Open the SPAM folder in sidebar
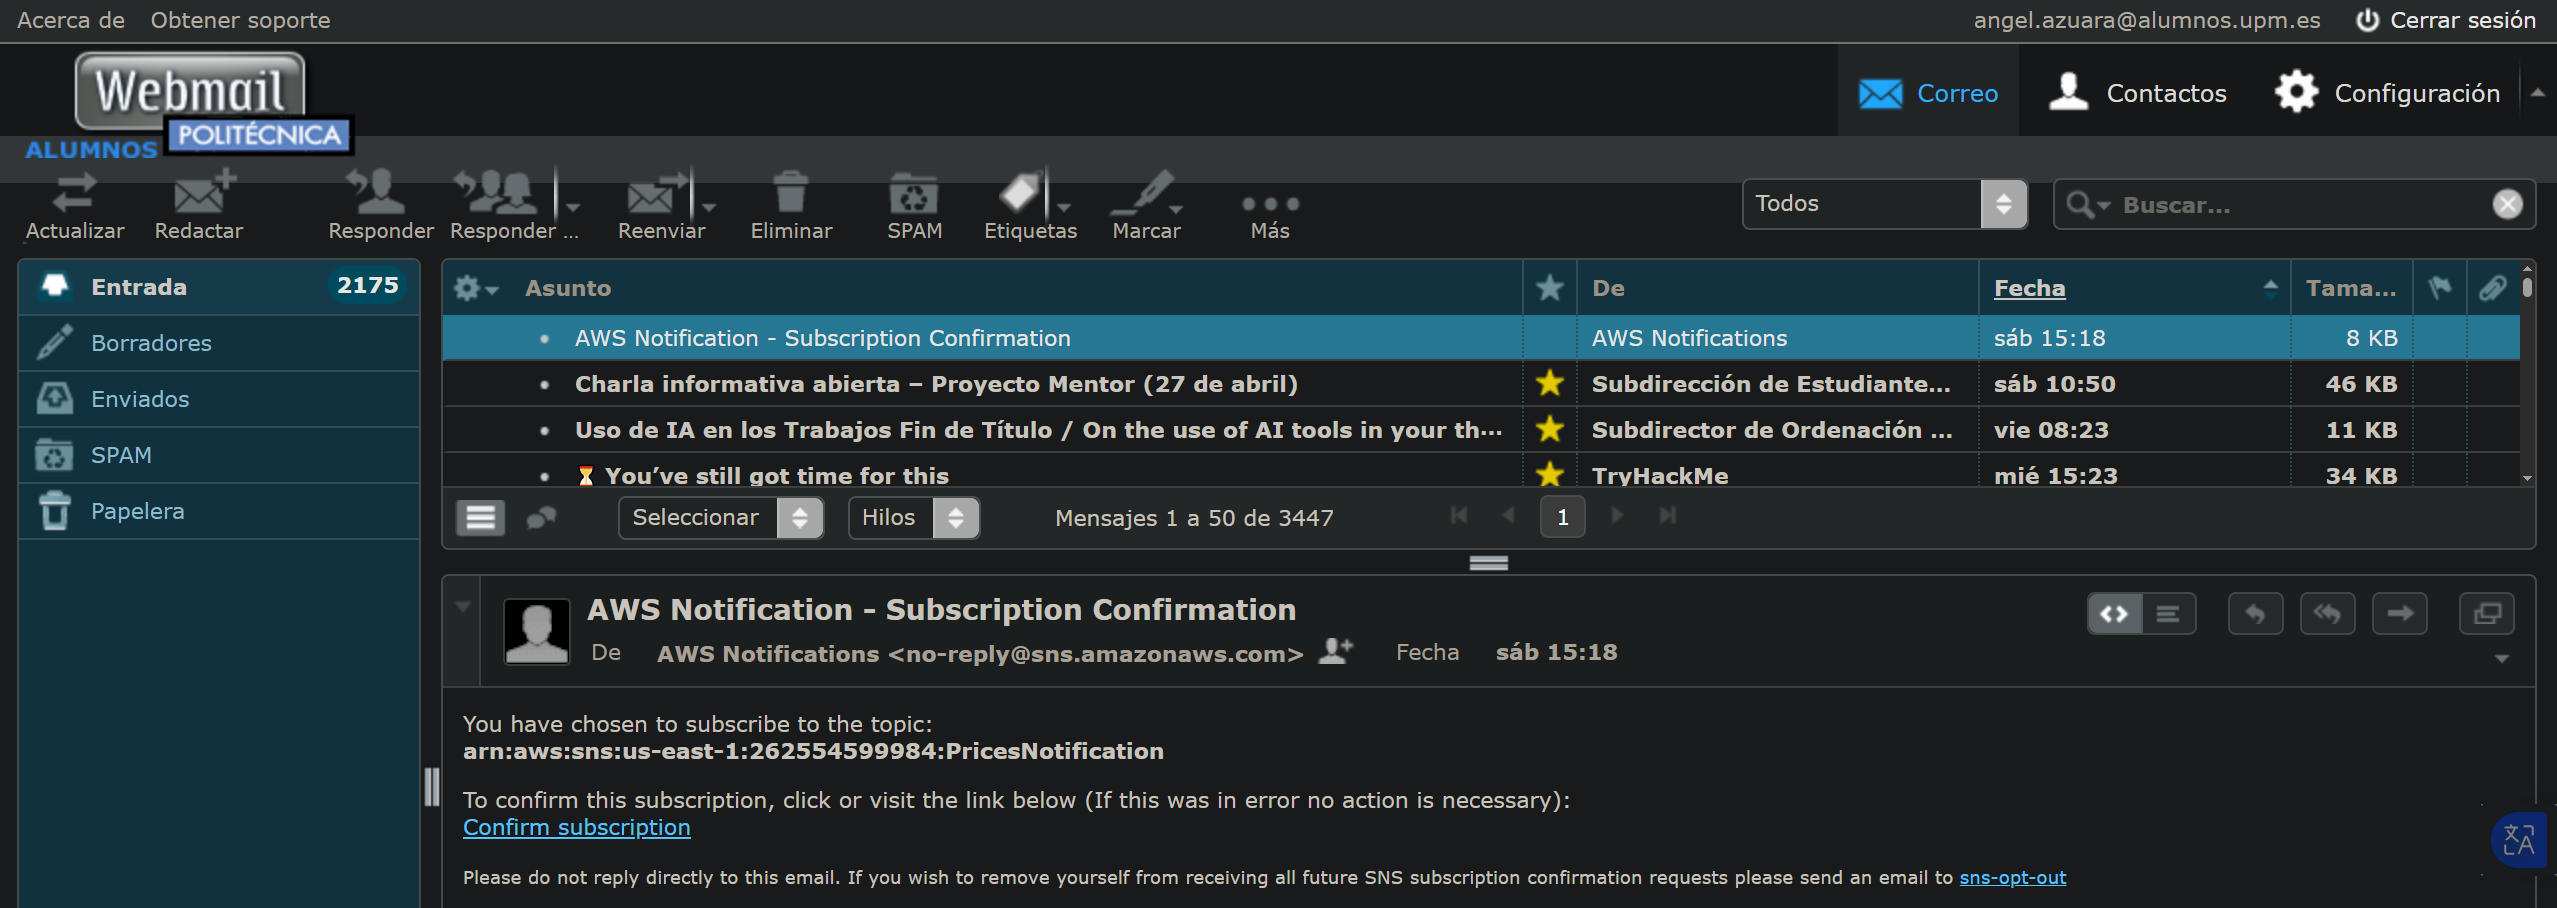The width and height of the screenshot is (2557, 908). 219,455
